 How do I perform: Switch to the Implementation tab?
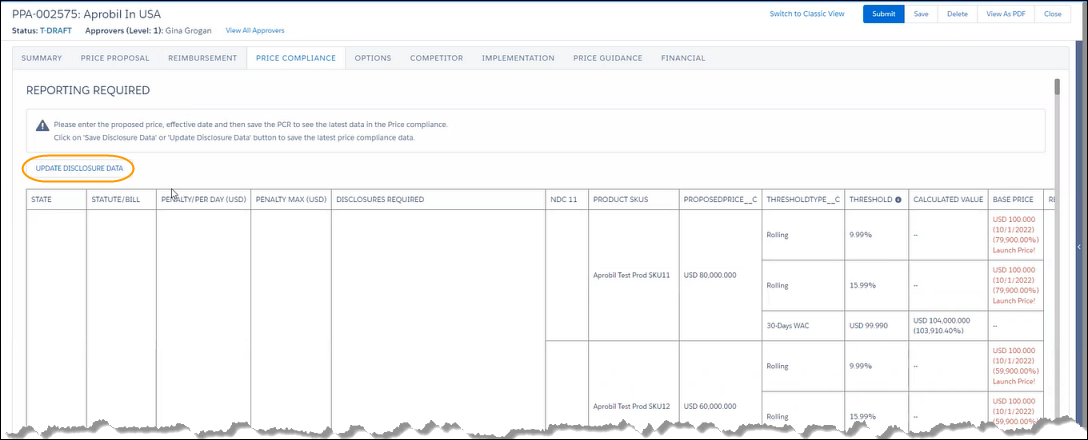pyautogui.click(x=518, y=58)
